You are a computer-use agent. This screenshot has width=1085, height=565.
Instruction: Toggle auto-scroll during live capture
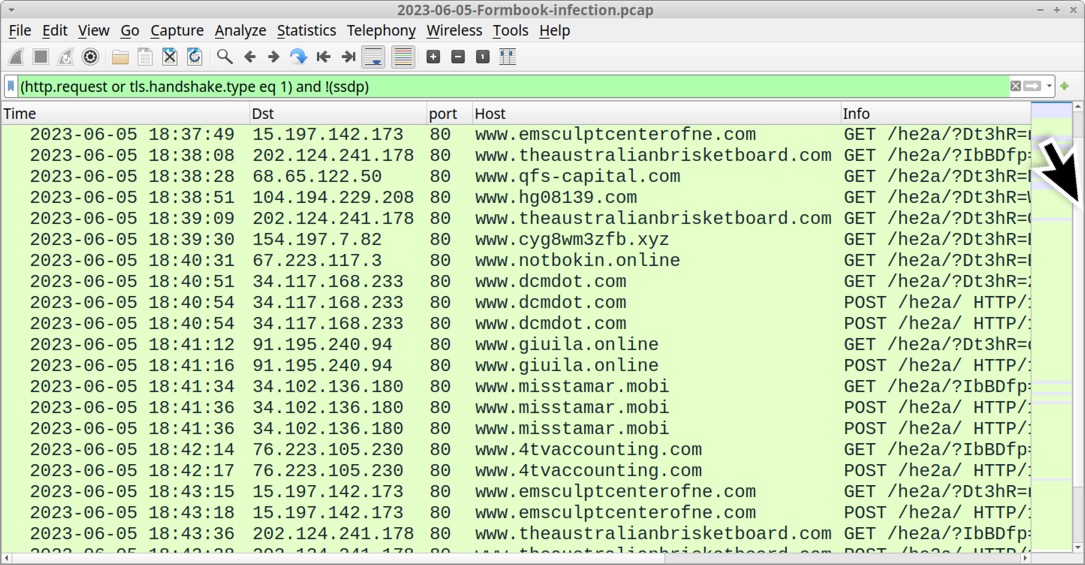click(374, 57)
